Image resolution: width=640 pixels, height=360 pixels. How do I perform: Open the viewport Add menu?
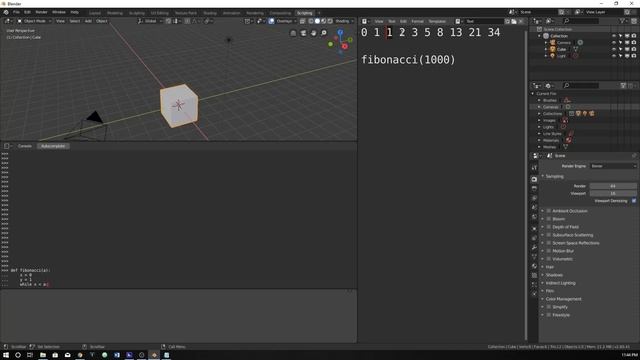coord(88,21)
